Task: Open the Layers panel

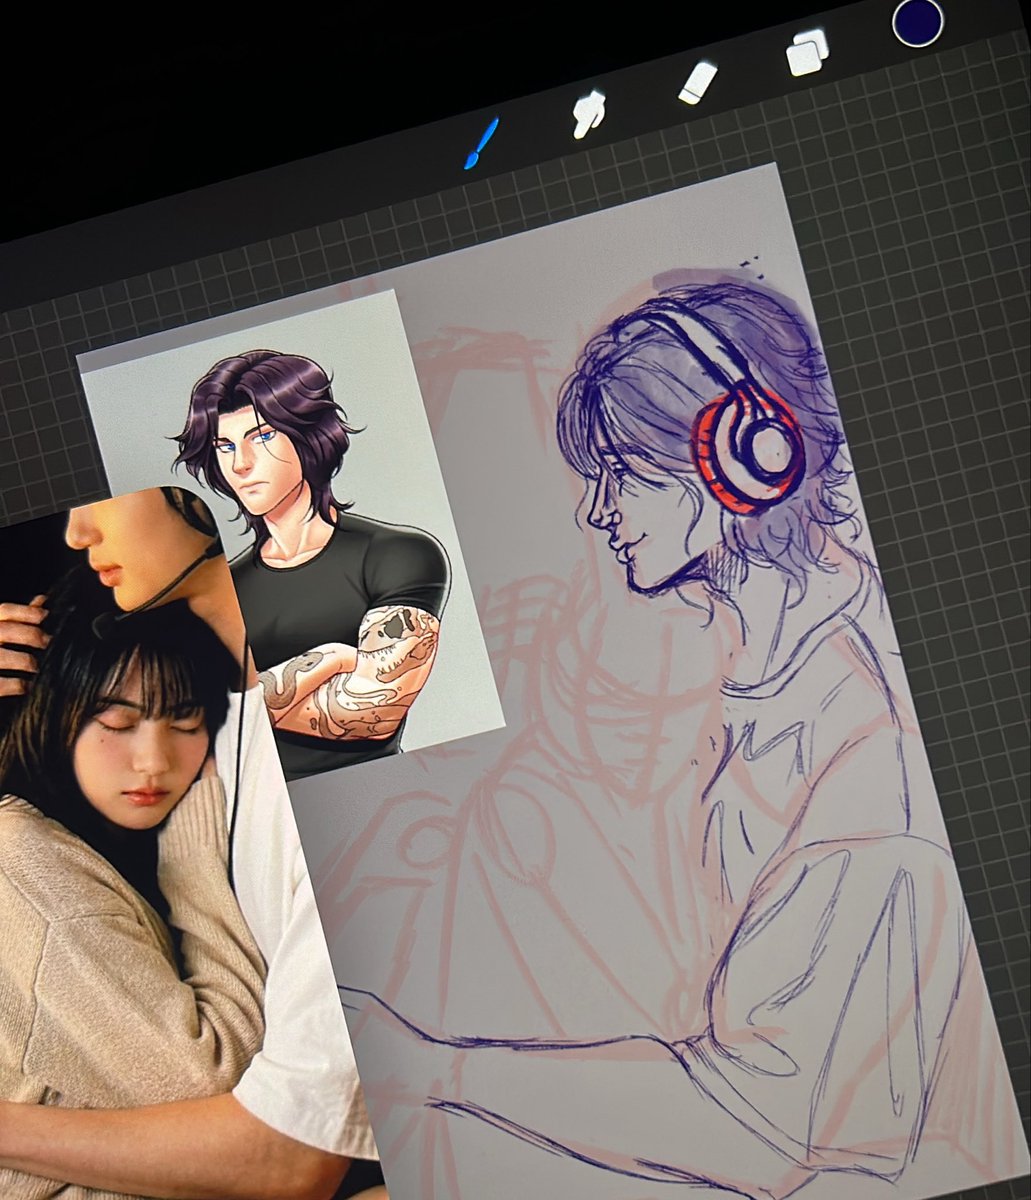Action: pyautogui.click(x=808, y=52)
